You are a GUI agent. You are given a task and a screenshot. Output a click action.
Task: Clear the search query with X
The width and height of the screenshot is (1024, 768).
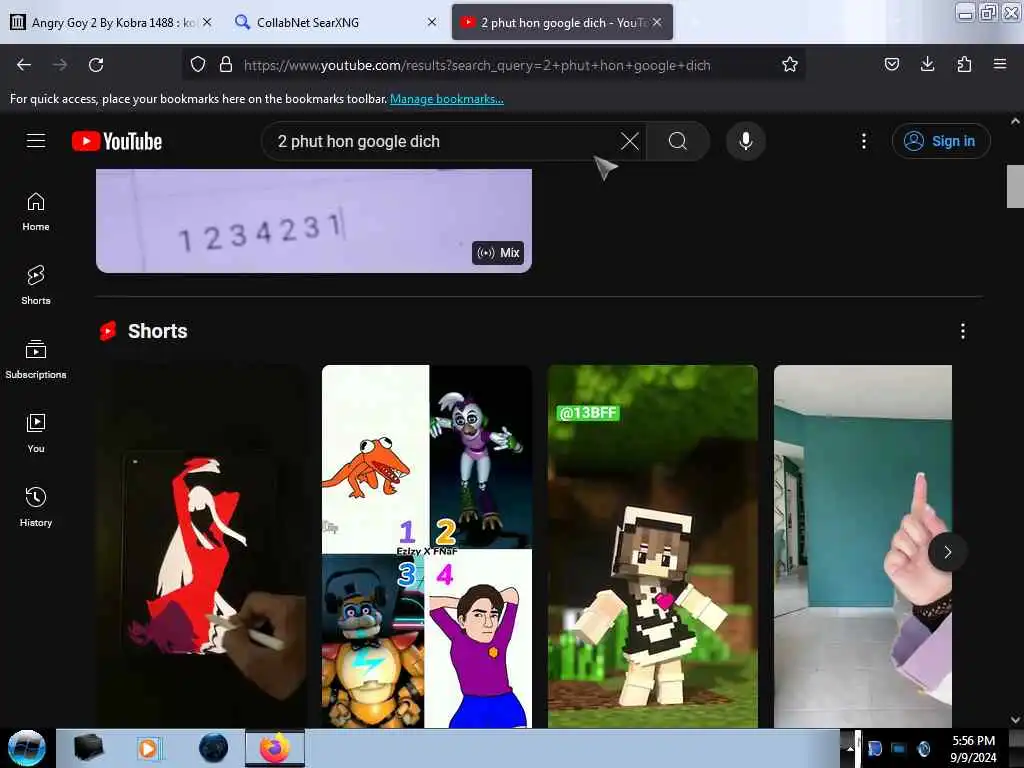[x=630, y=141]
